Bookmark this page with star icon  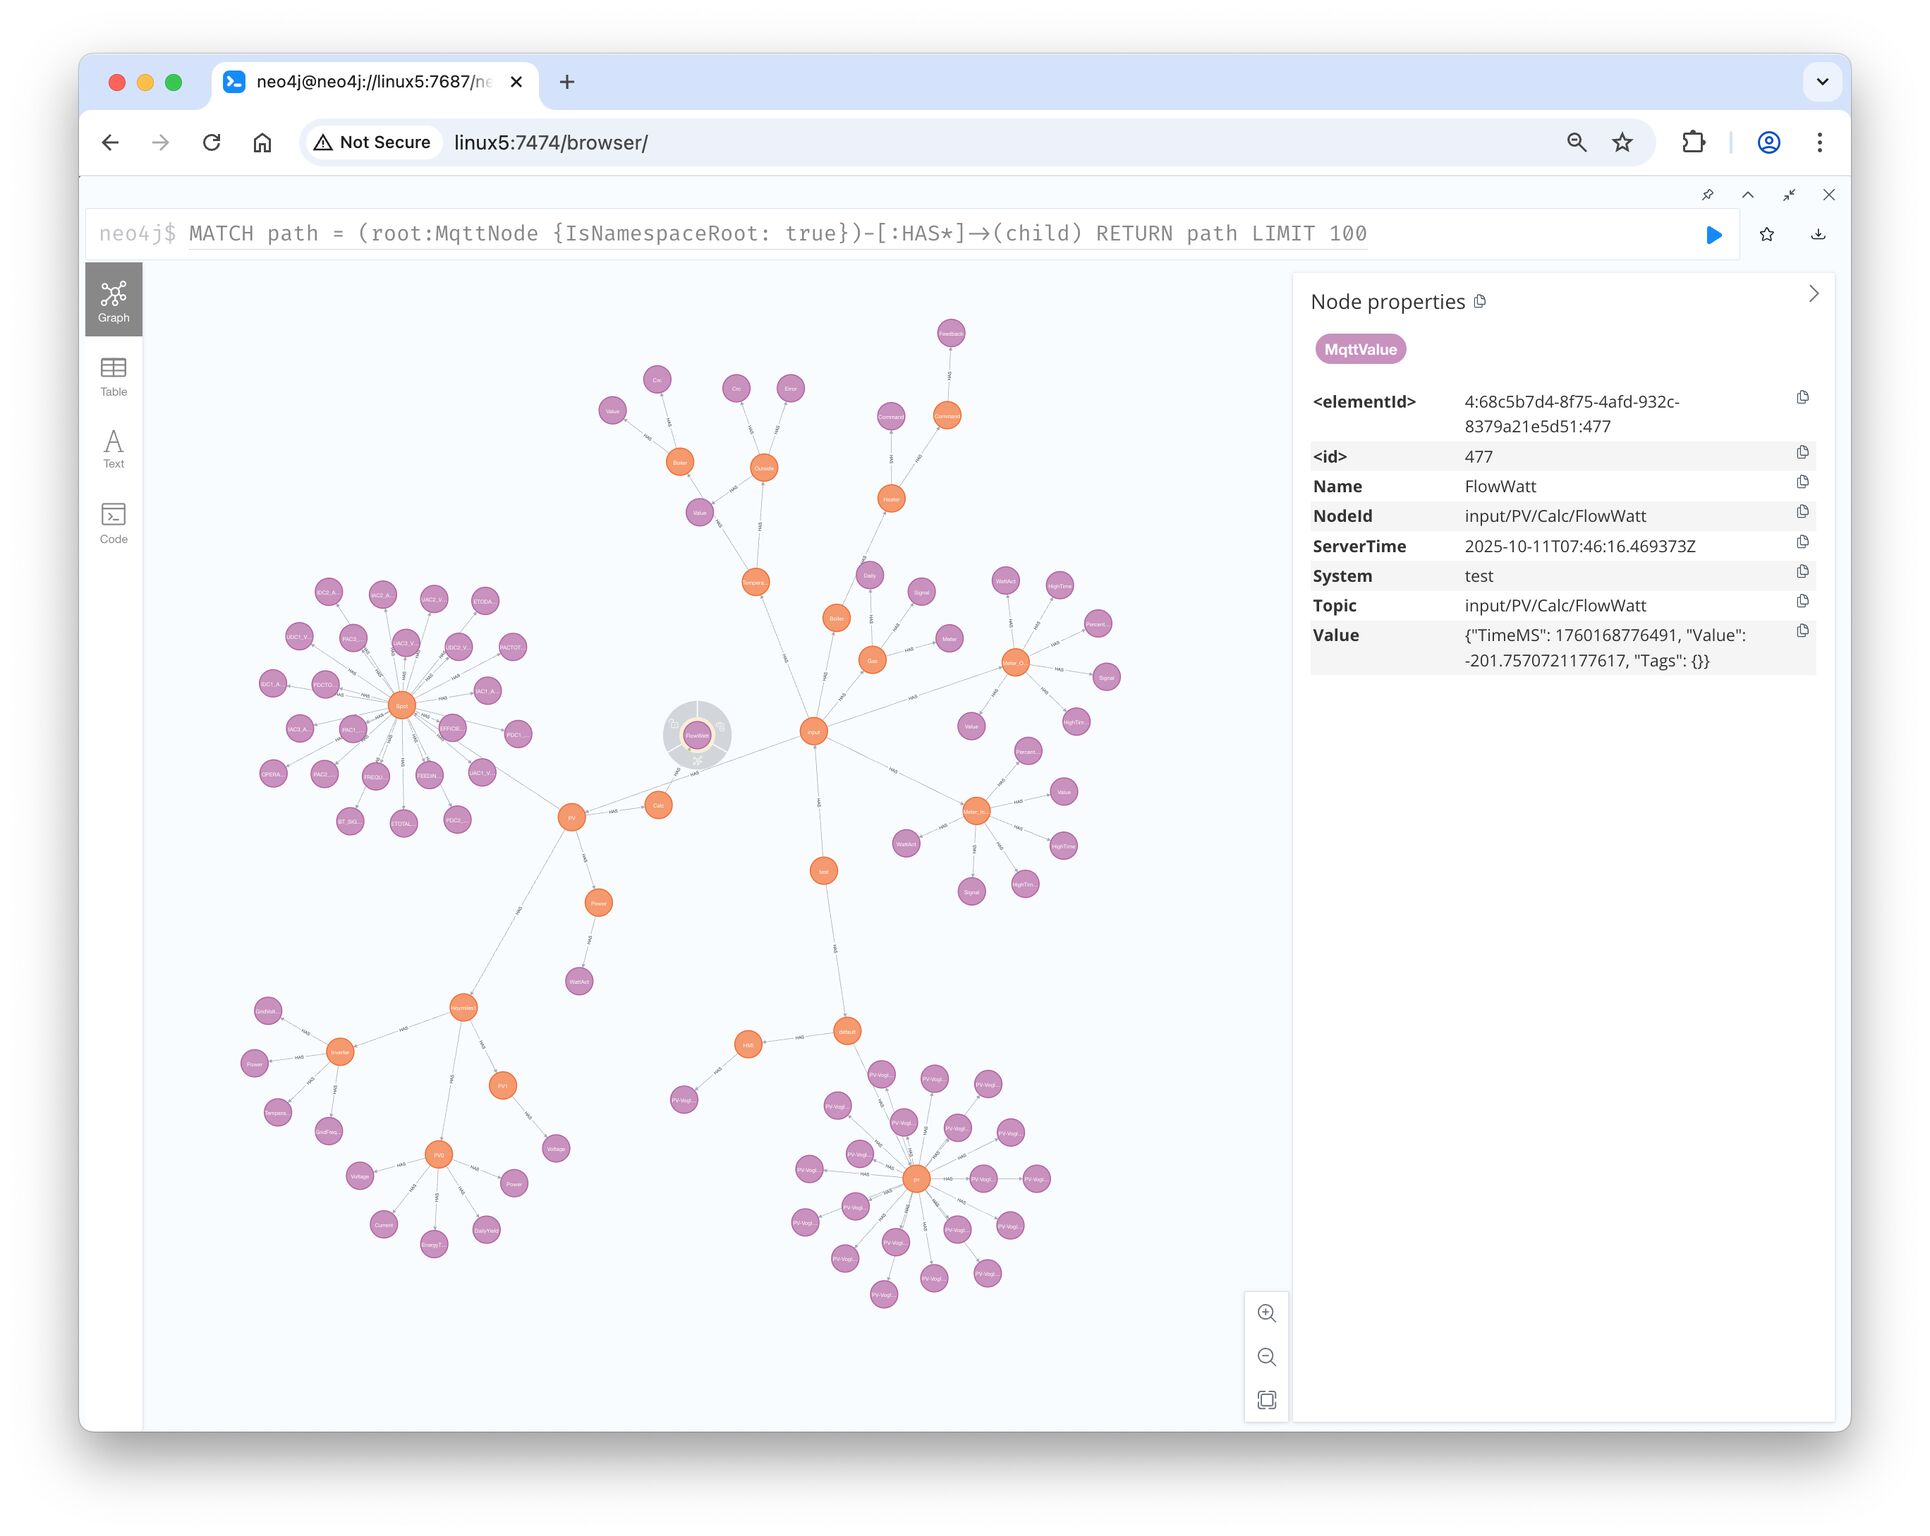pyautogui.click(x=1622, y=143)
